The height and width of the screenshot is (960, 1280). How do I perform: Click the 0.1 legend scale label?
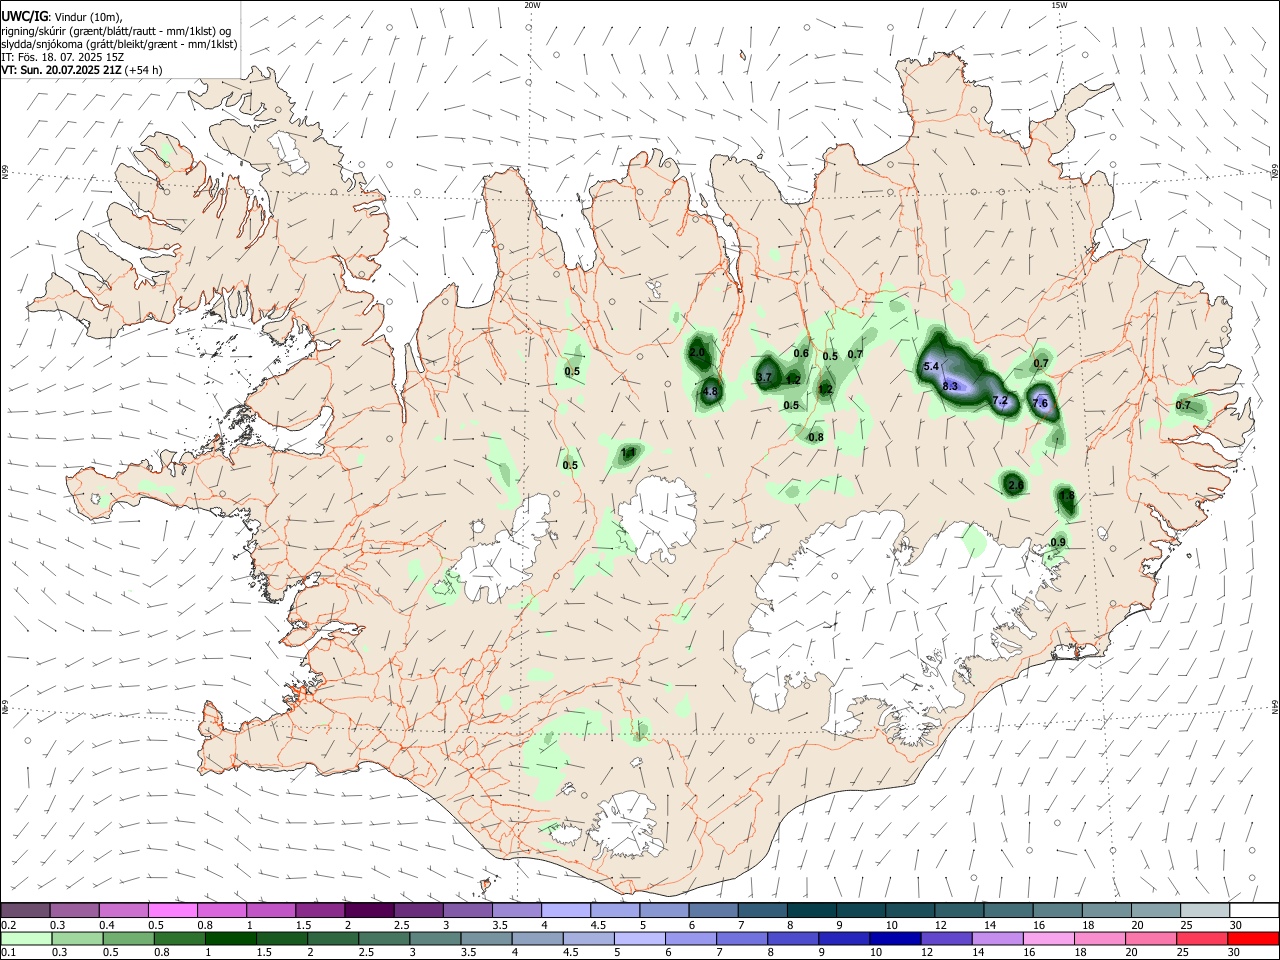point(9,953)
